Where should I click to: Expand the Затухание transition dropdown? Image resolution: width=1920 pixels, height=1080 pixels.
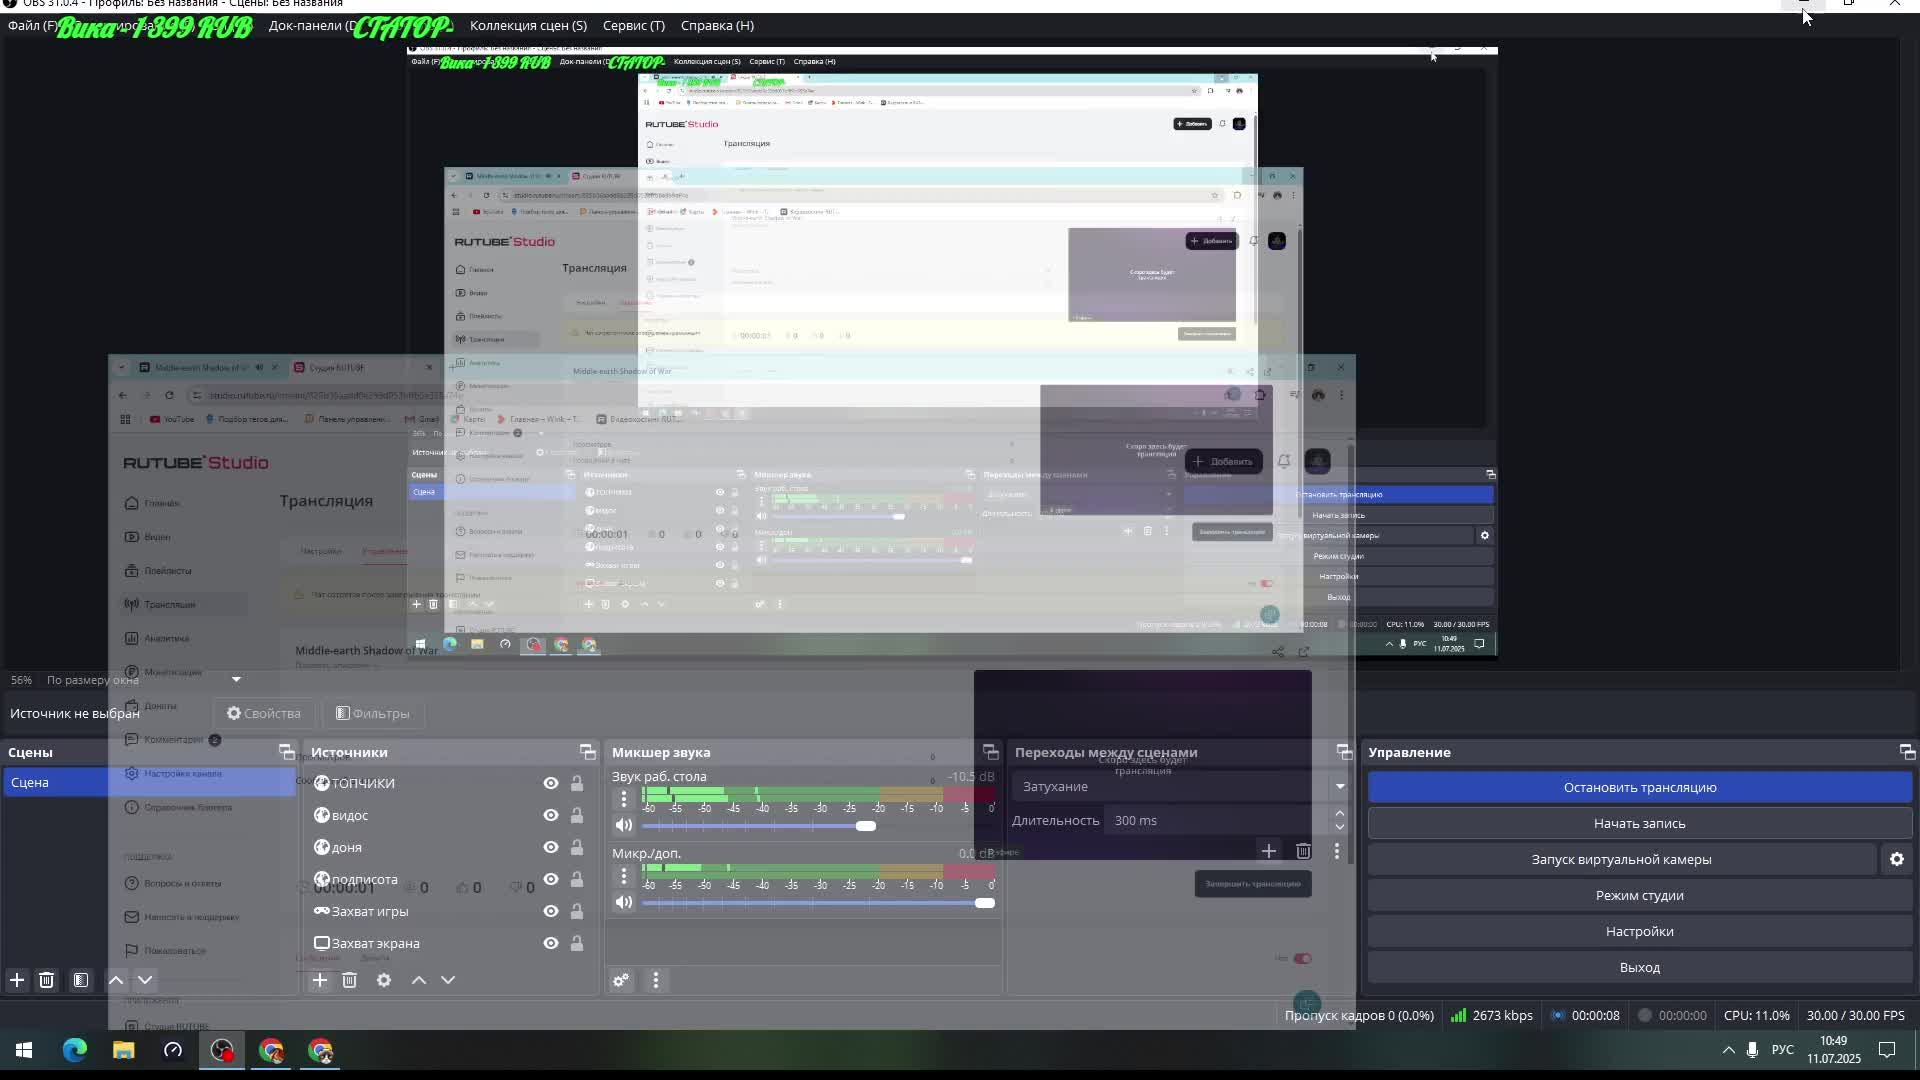click(x=1340, y=787)
